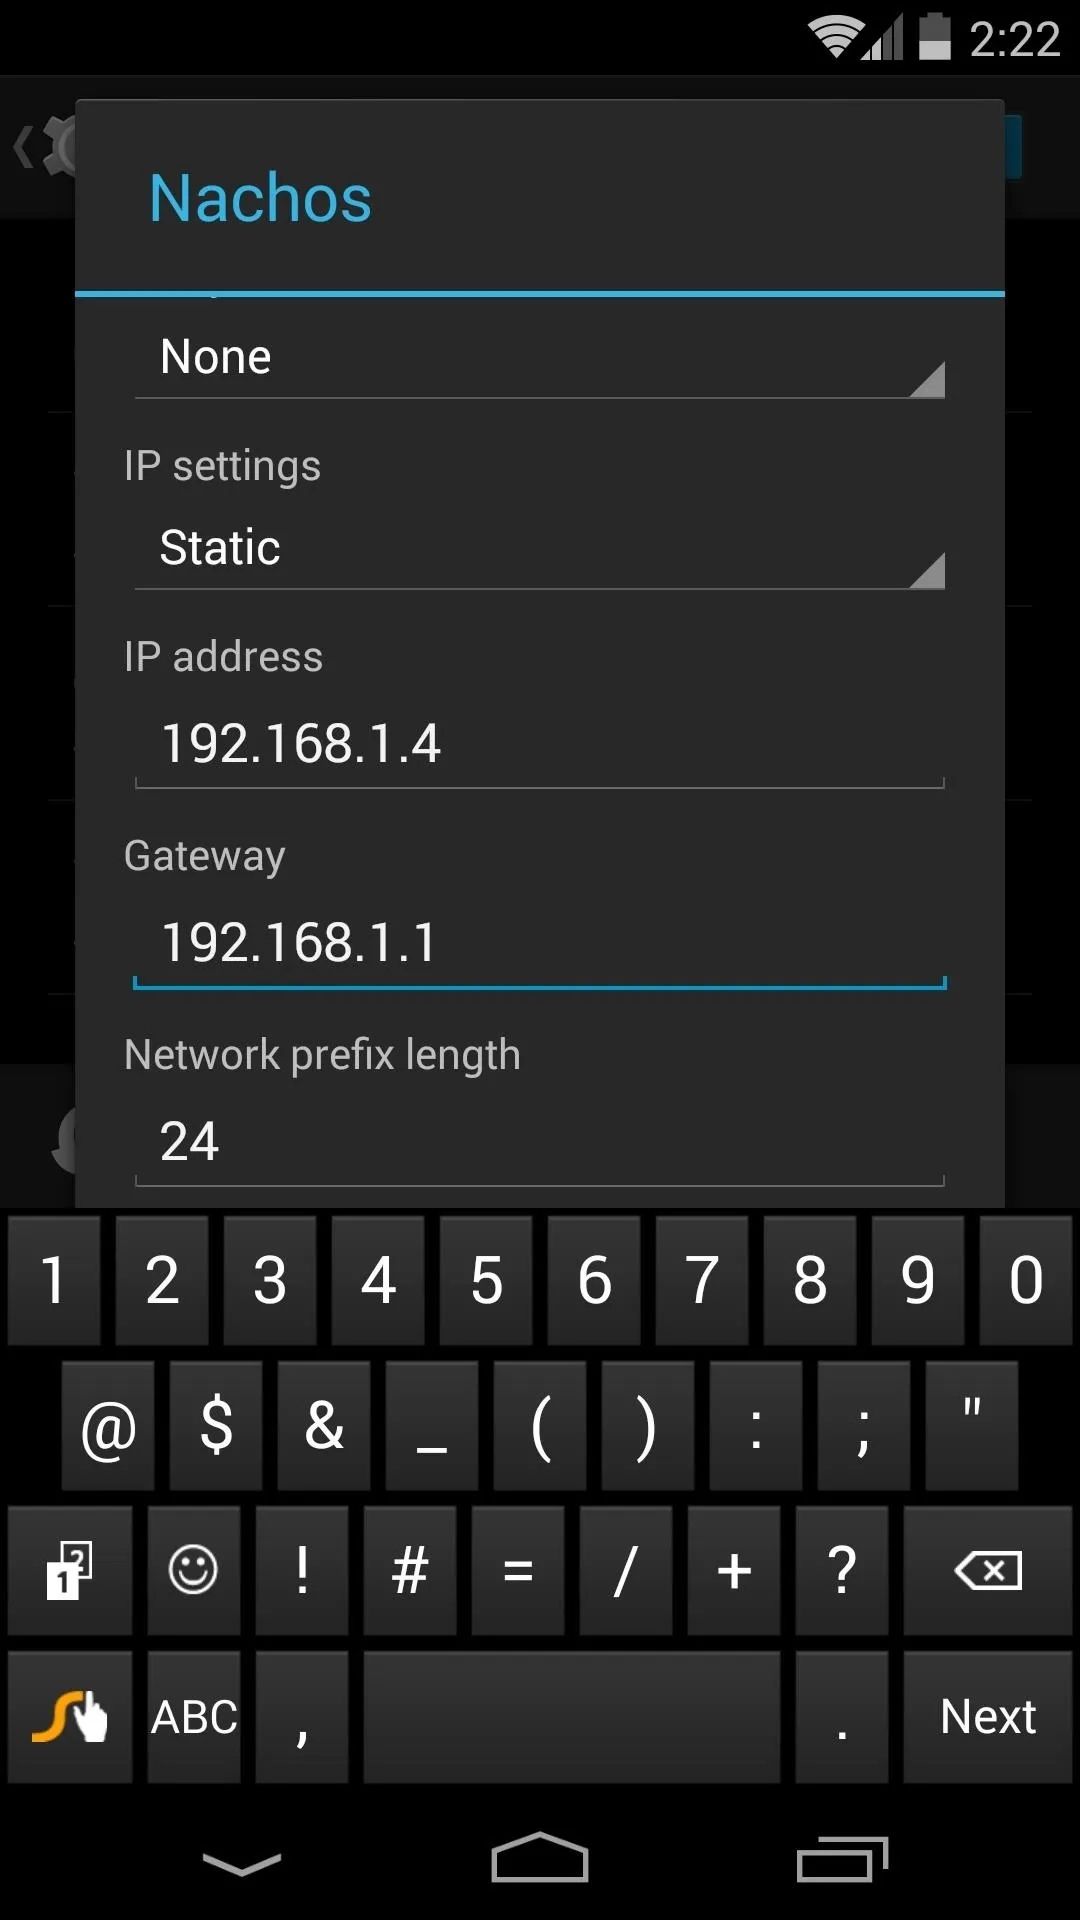Tap the Static dropdown arrow triangle
The width and height of the screenshot is (1080, 1920).
(x=927, y=571)
